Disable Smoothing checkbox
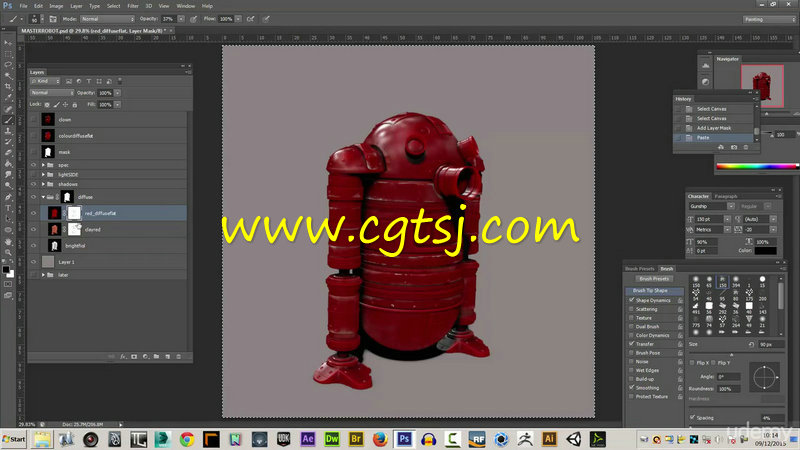Image resolution: width=800 pixels, height=450 pixels. tap(632, 388)
